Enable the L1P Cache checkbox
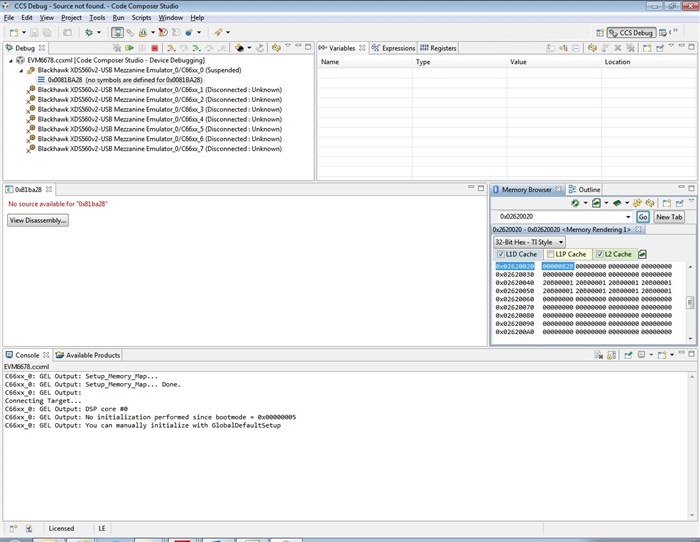The height and width of the screenshot is (542, 700). [550, 254]
